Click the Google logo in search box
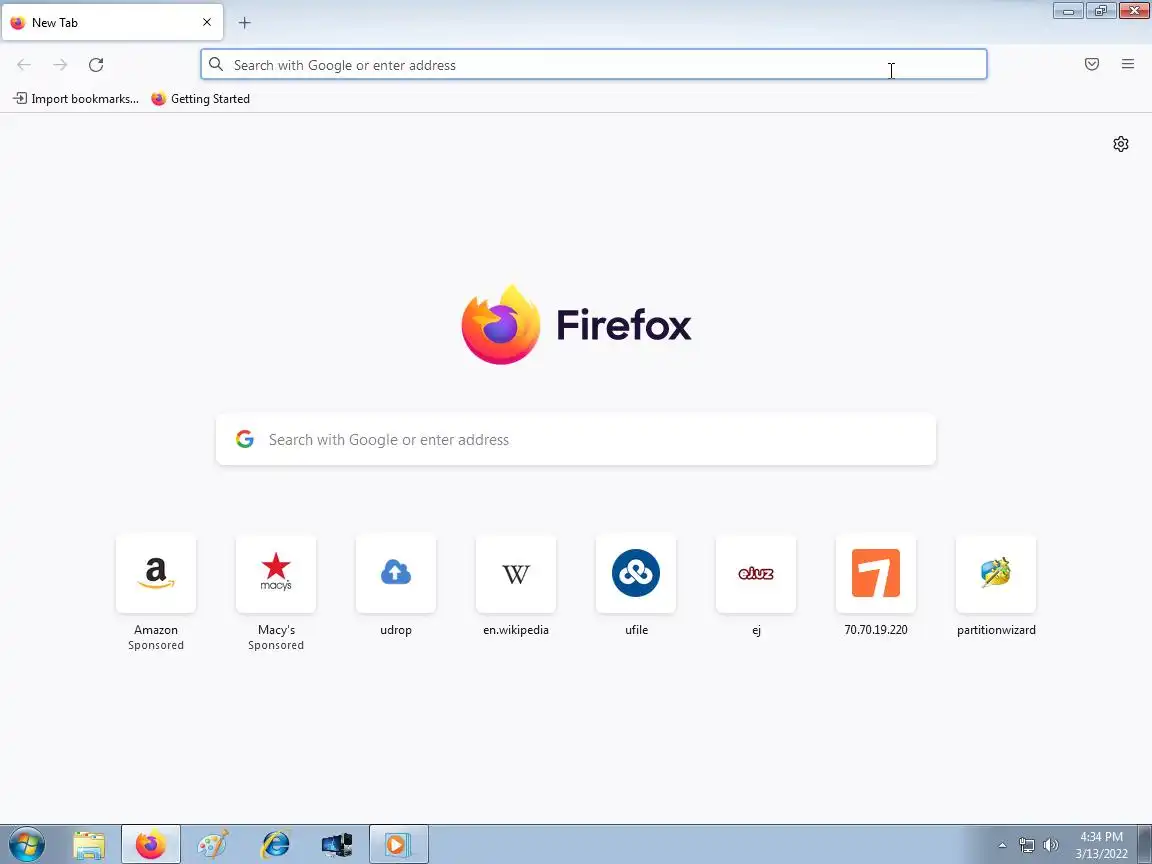 [245, 439]
